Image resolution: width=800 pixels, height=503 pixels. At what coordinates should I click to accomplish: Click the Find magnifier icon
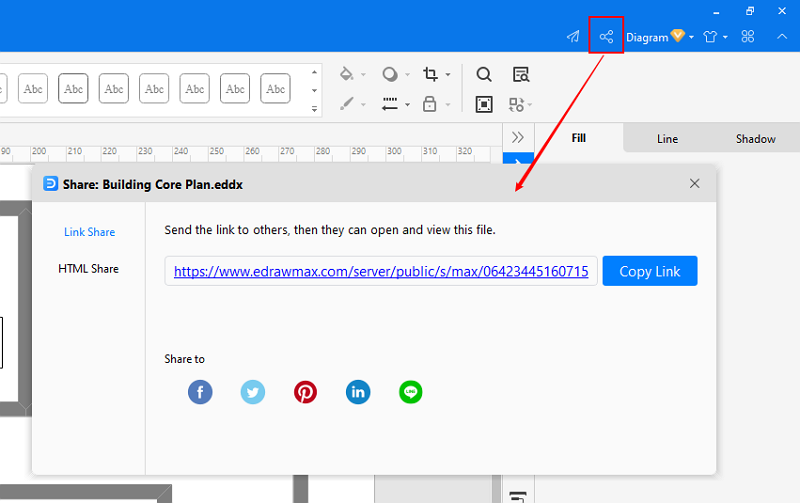click(x=484, y=74)
